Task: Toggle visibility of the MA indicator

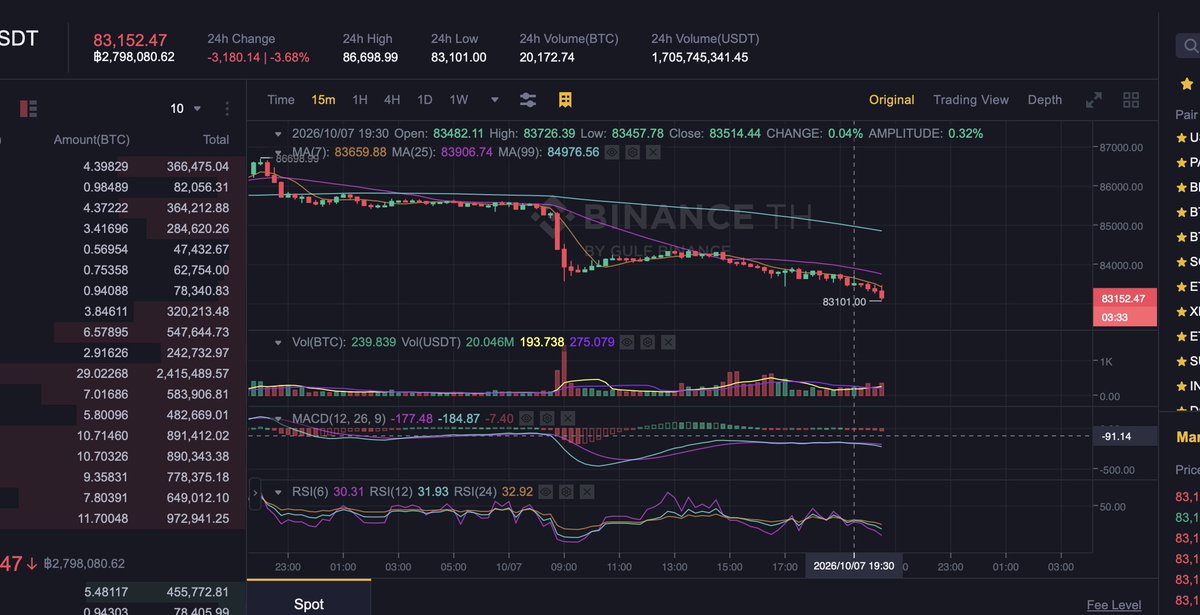Action: click(613, 152)
